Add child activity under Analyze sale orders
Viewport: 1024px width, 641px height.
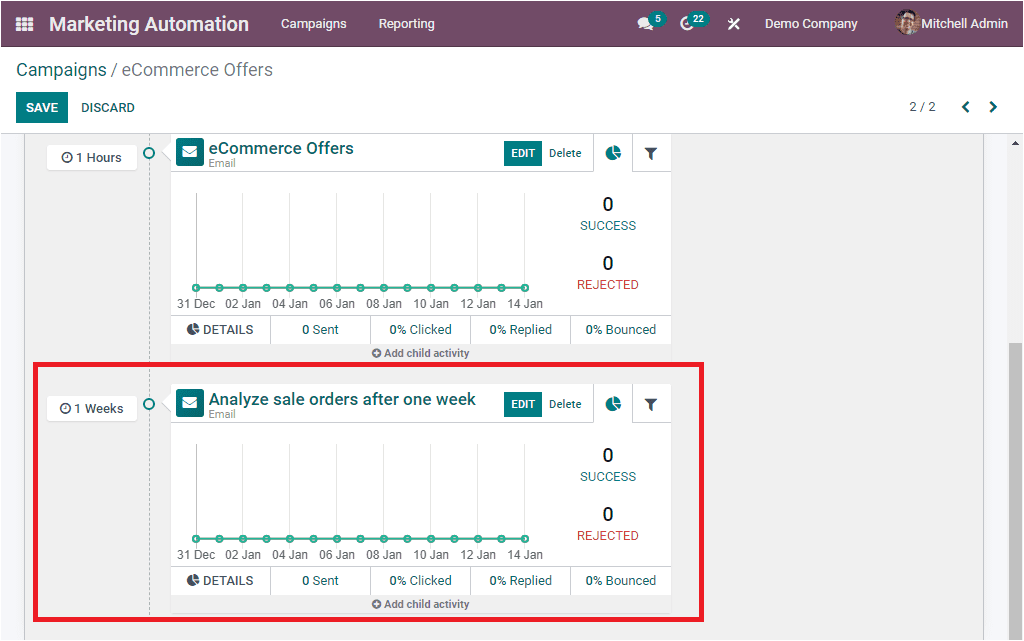421,604
